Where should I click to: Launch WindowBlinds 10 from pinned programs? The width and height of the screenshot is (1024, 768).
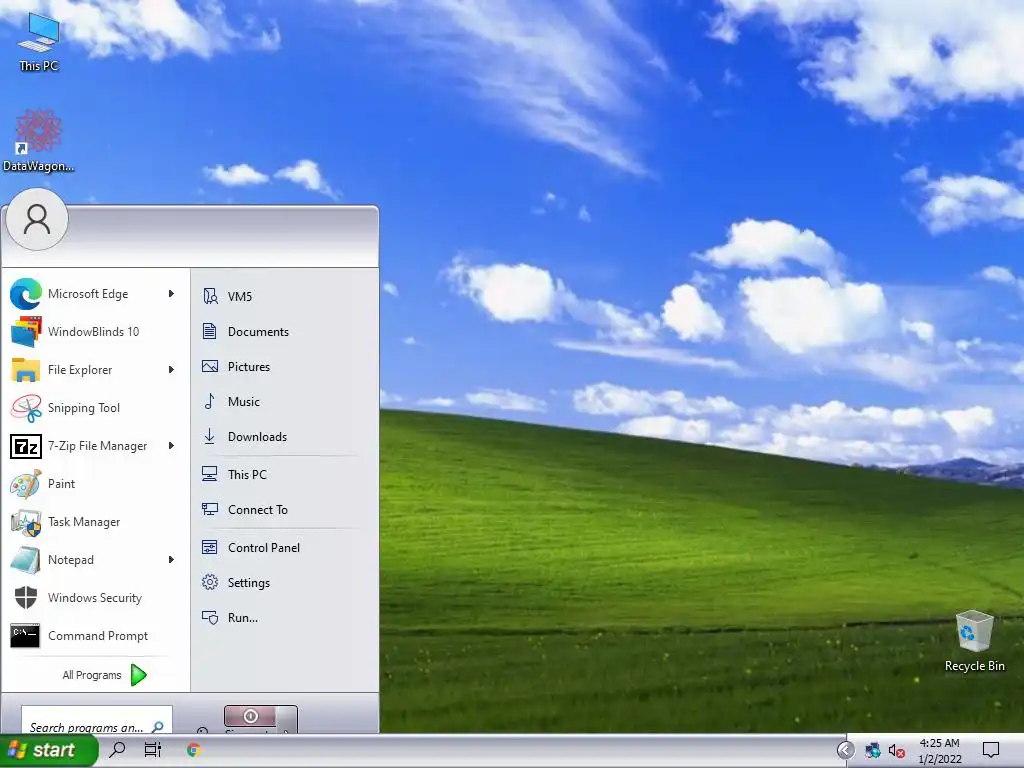point(93,332)
